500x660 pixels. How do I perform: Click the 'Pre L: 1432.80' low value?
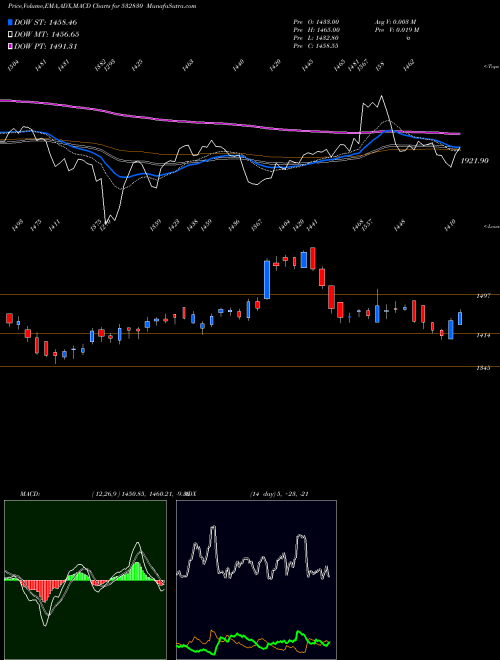click(316, 38)
